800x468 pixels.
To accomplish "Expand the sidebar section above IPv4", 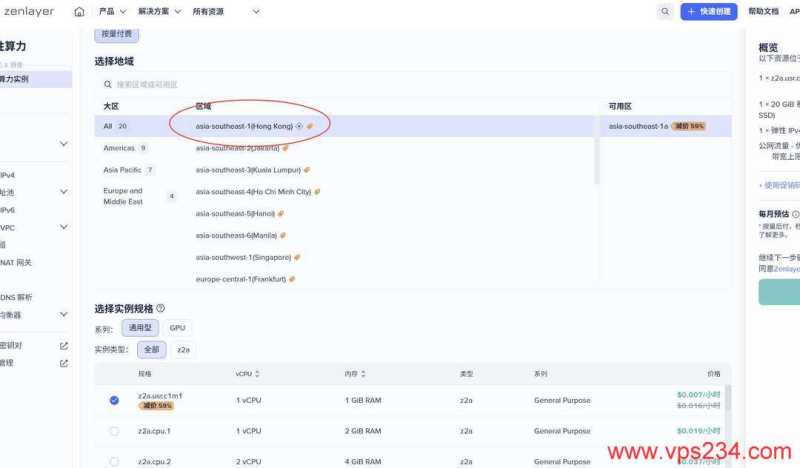I will pos(64,144).
